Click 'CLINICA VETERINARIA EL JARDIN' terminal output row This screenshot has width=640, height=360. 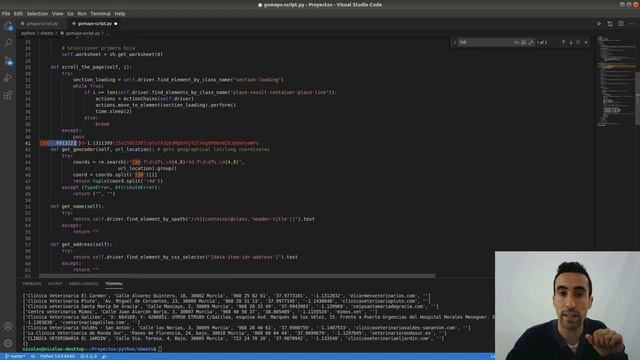coord(233,338)
